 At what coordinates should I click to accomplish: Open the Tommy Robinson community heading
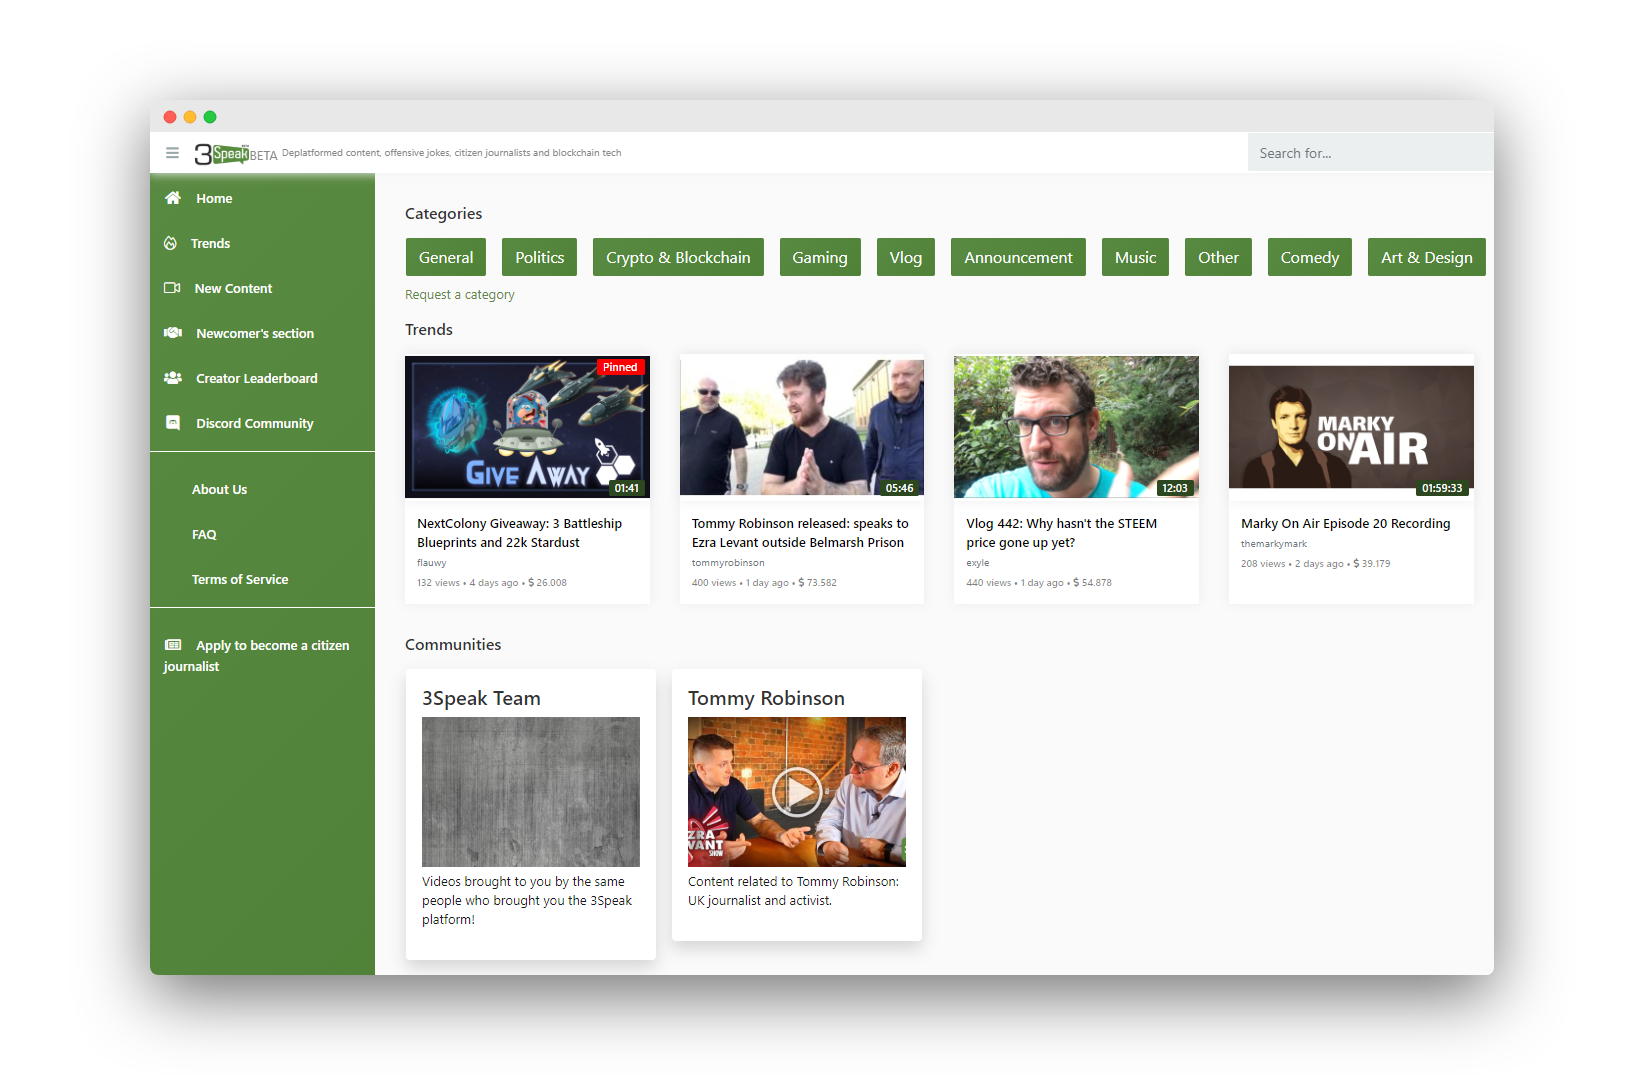click(x=766, y=698)
